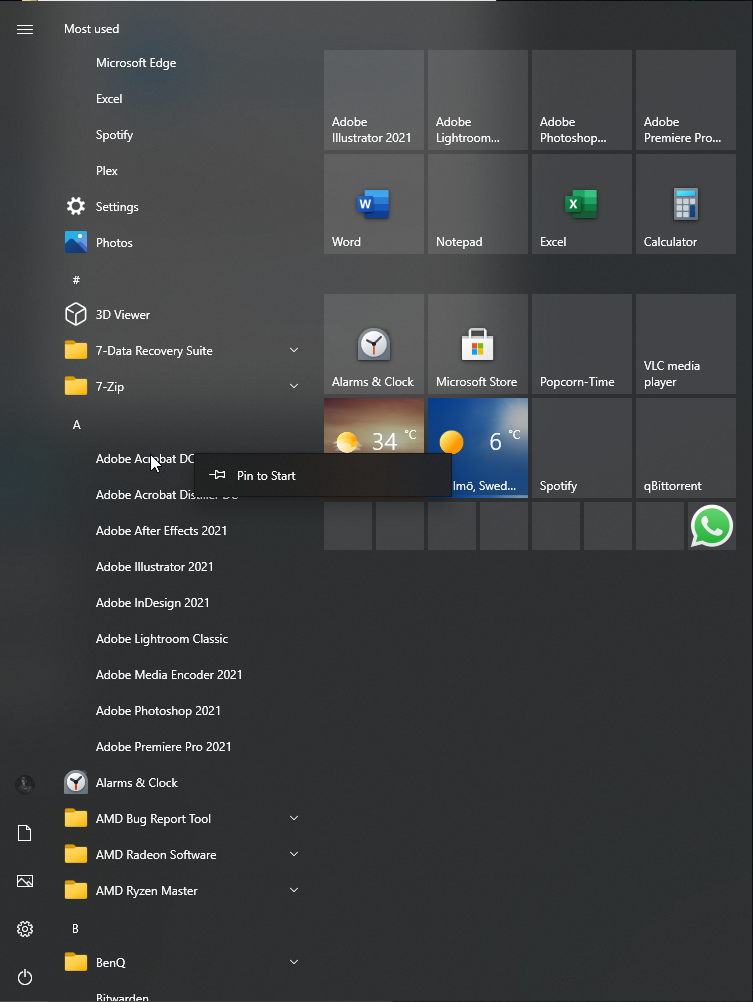Click the WhatsApp tile icon
This screenshot has width=753, height=1002.
tap(711, 526)
